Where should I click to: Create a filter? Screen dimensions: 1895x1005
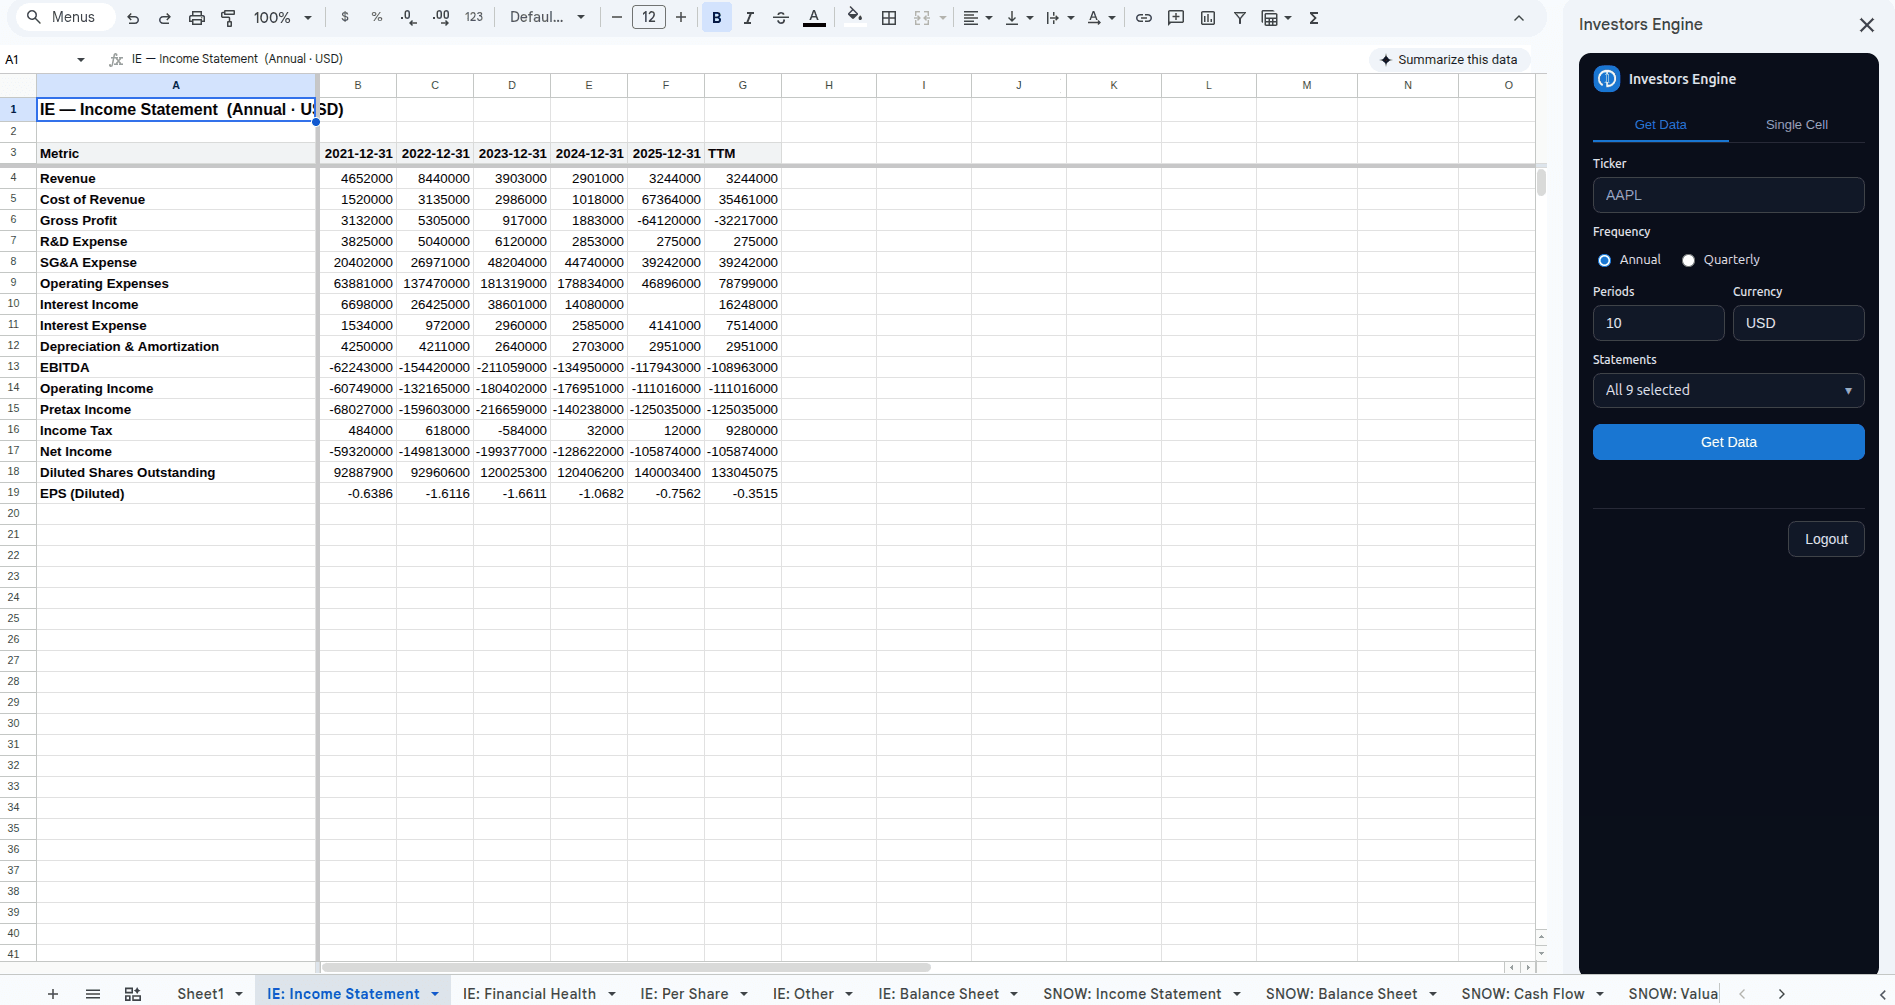pyautogui.click(x=1240, y=17)
